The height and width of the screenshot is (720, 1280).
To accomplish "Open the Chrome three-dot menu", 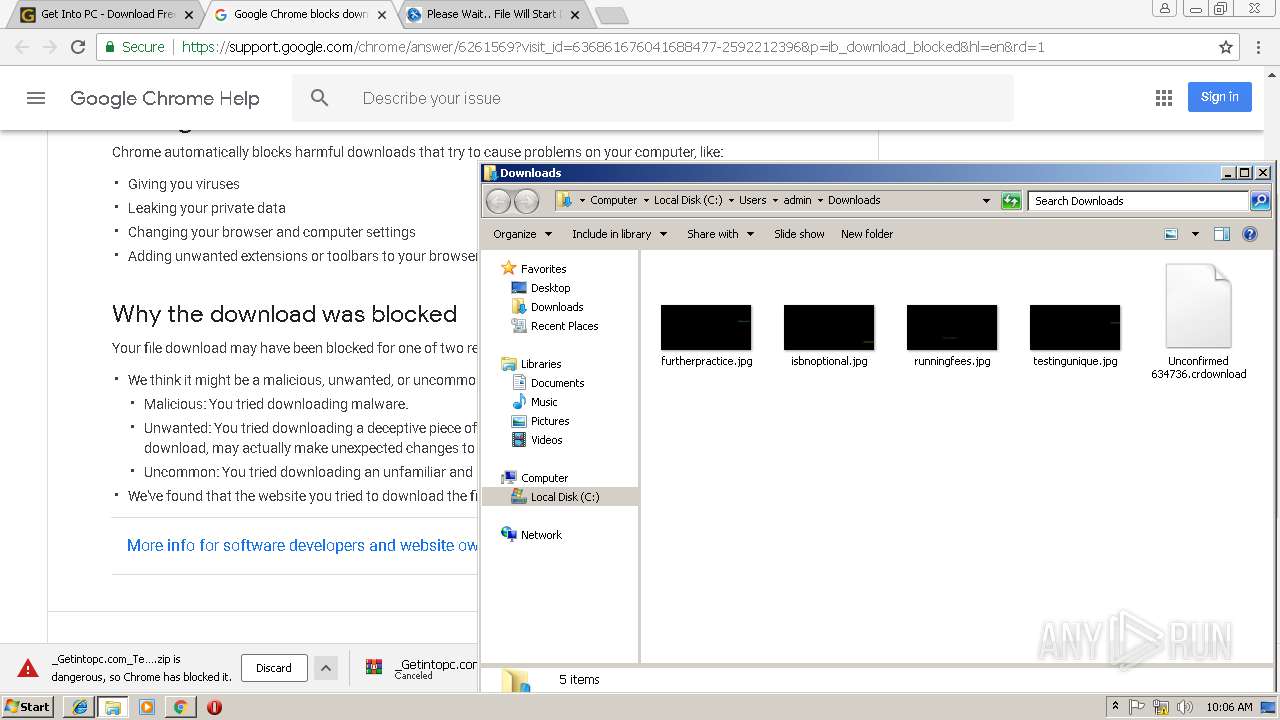I will click(x=1259, y=47).
